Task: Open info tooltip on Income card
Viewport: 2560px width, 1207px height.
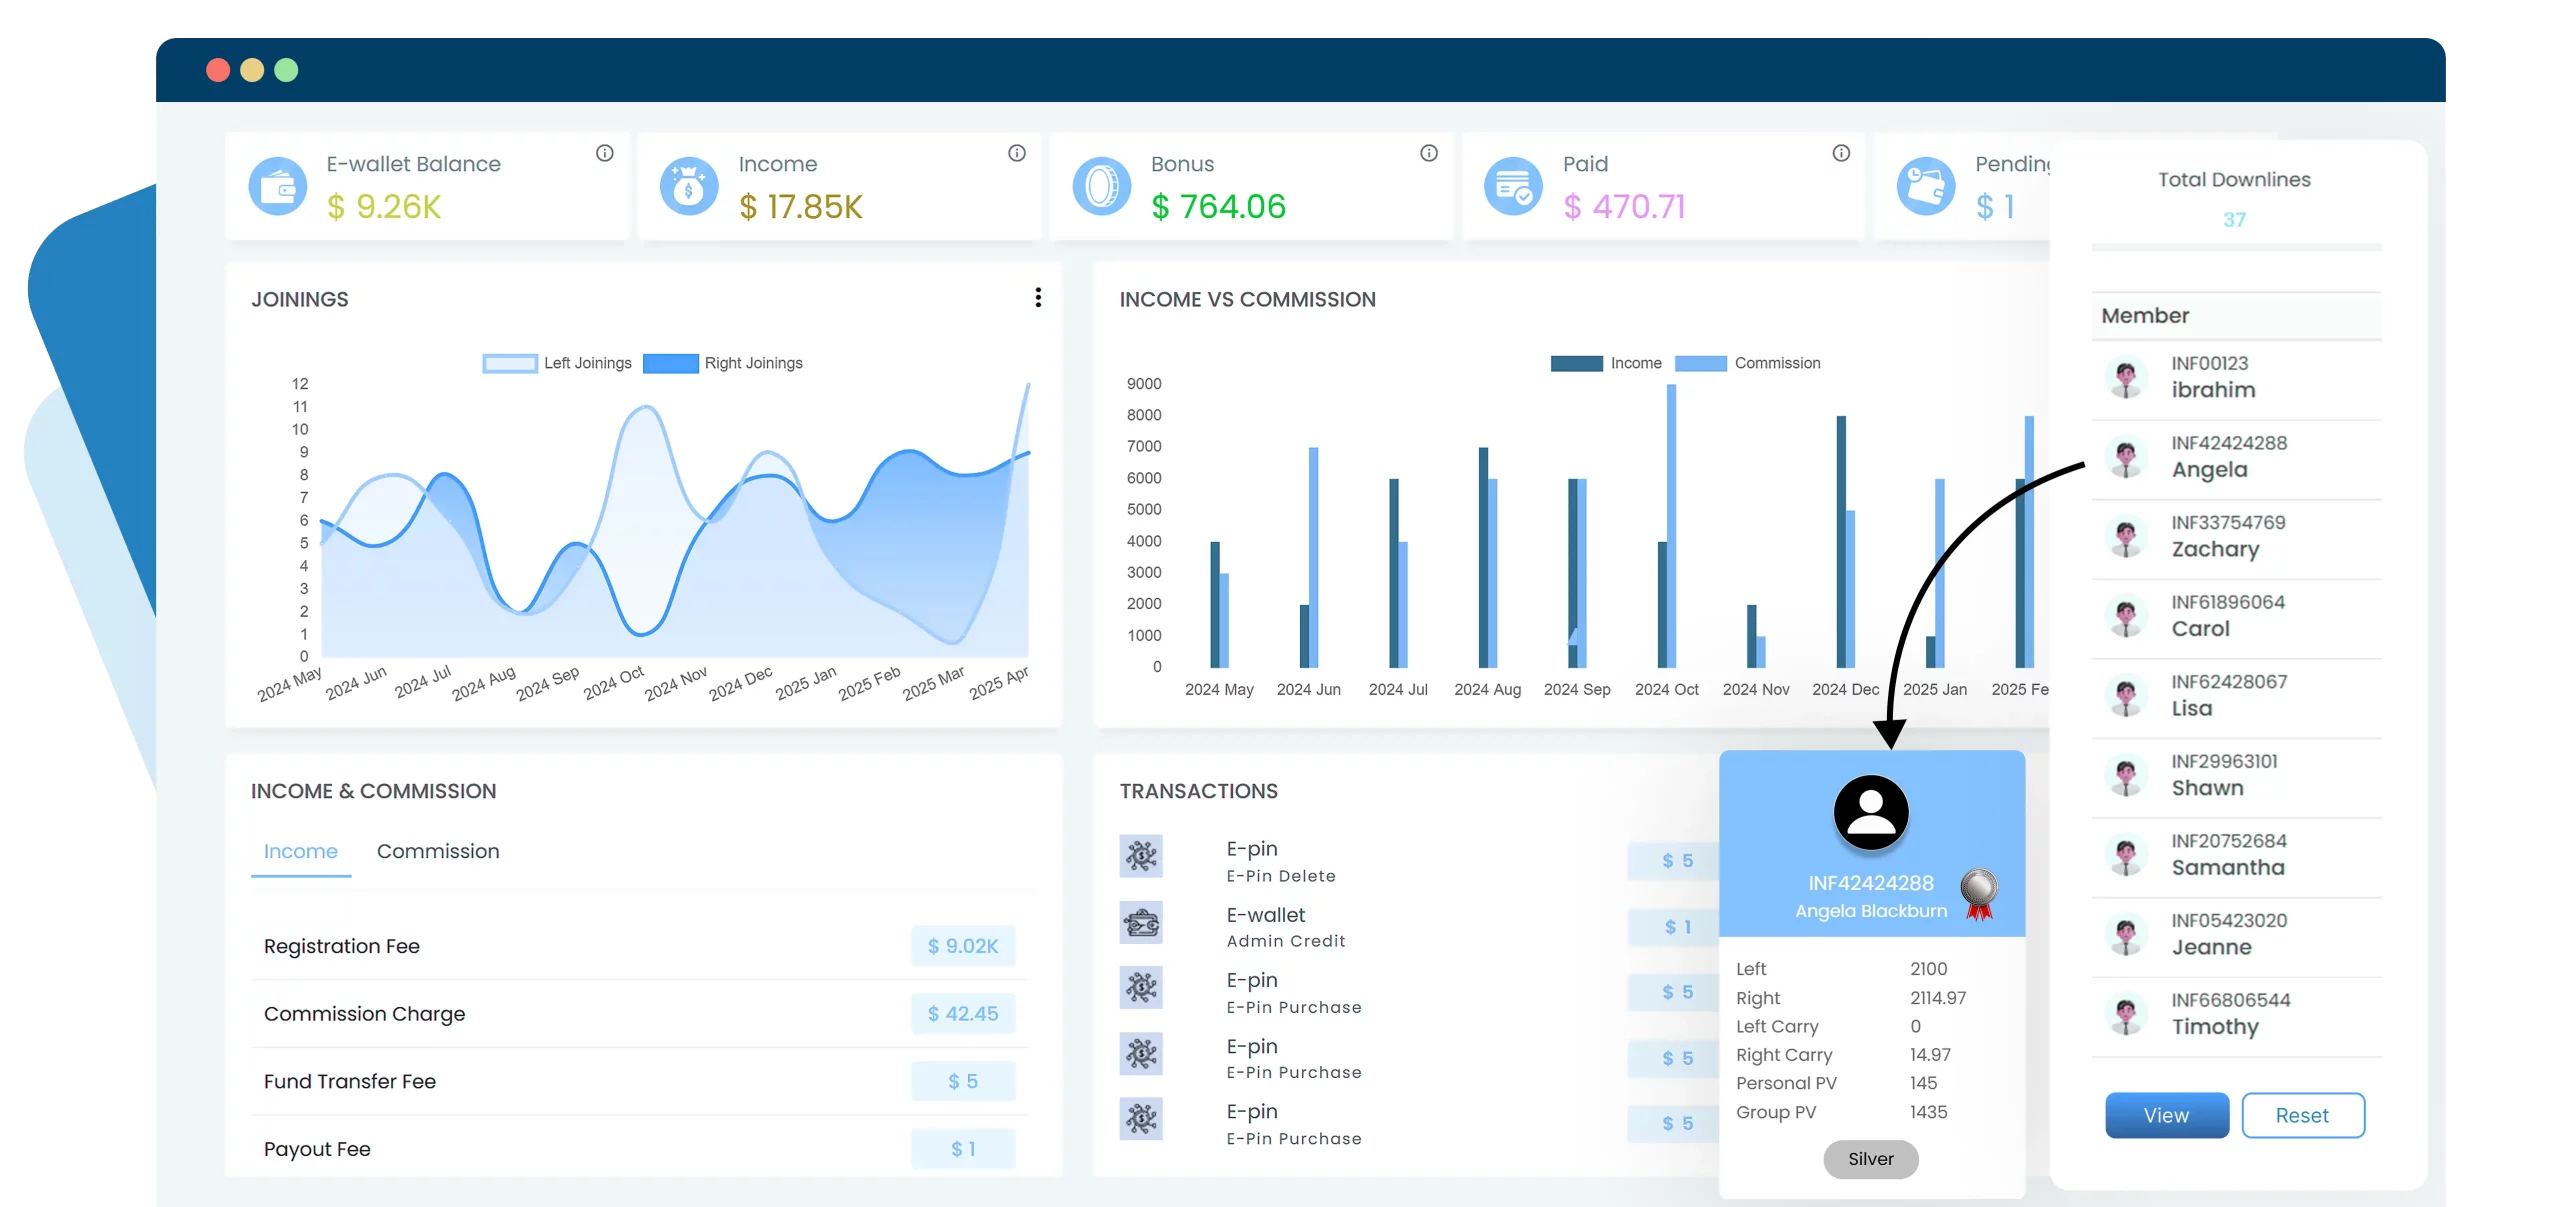Action: (x=1017, y=153)
